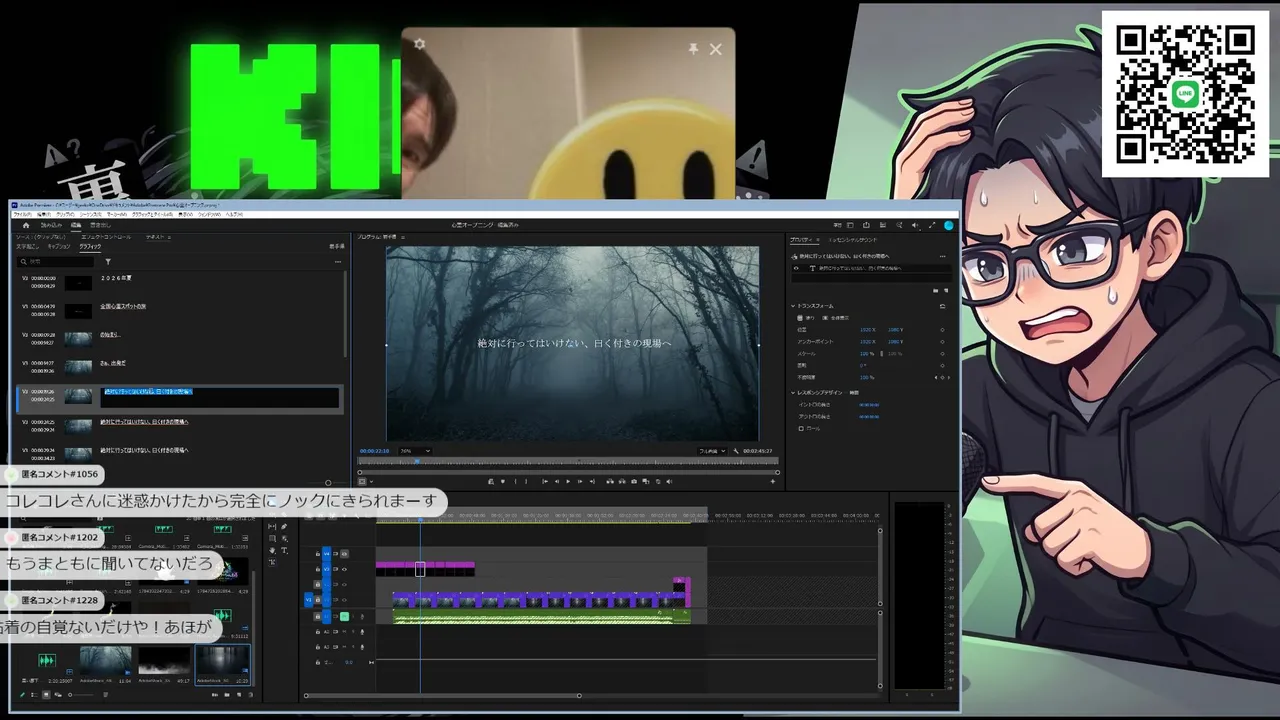Open the テキスト panel menu icon
Viewport: 1280px width, 720px height.
[x=169, y=237]
